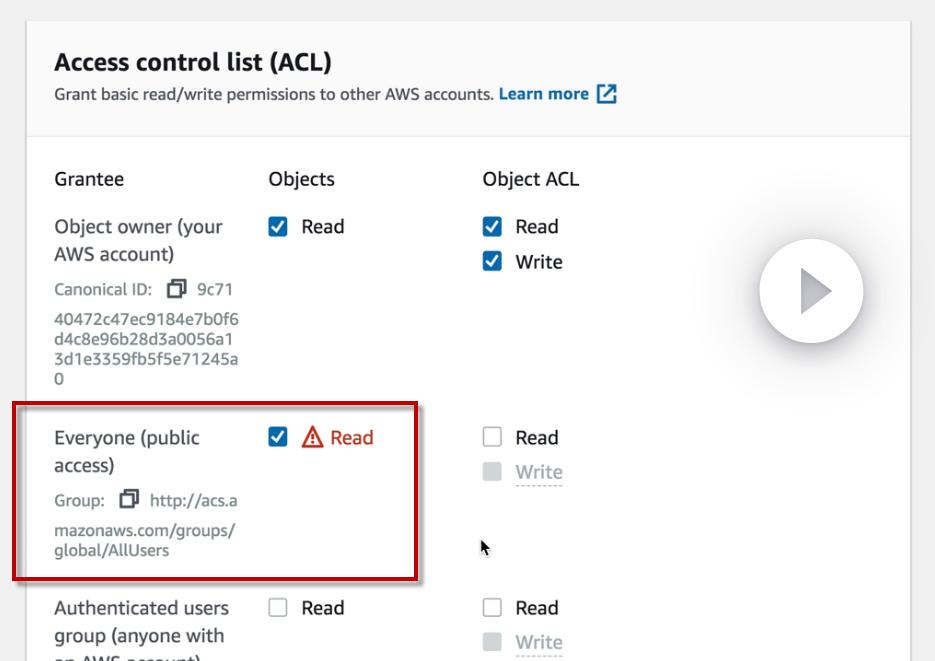Viewport: 935px width, 661px height.
Task: Toggle Object owner's Object ACL Read checkbox
Action: click(x=492, y=227)
